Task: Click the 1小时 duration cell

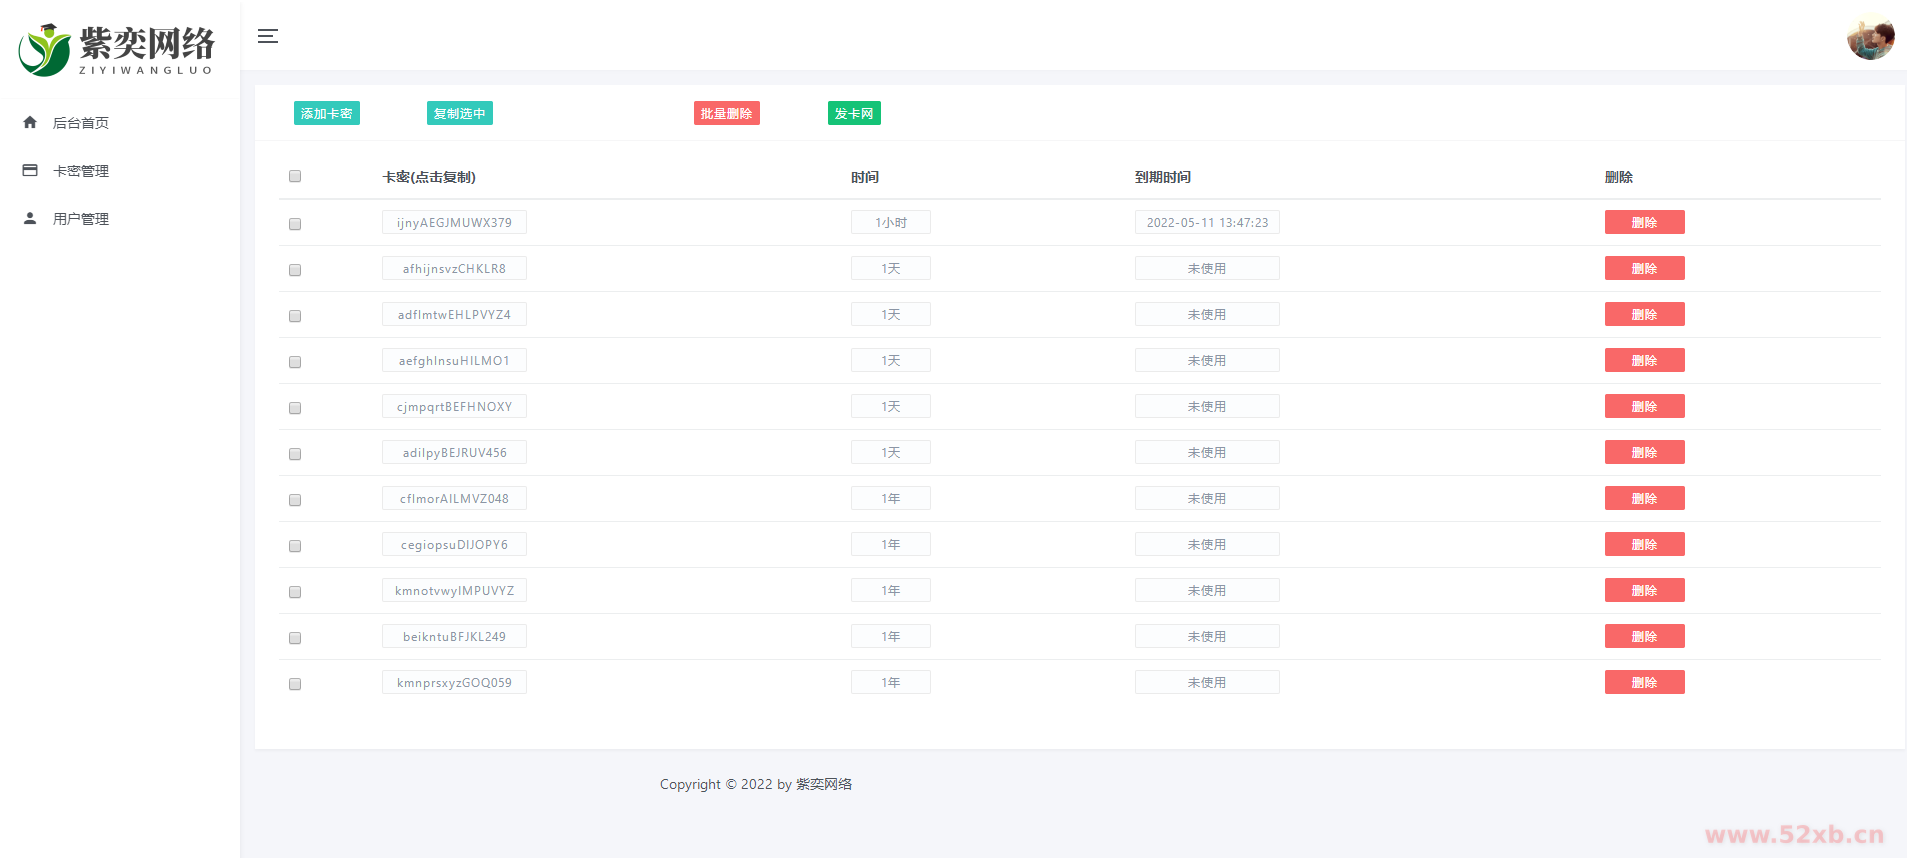Action: 891,222
